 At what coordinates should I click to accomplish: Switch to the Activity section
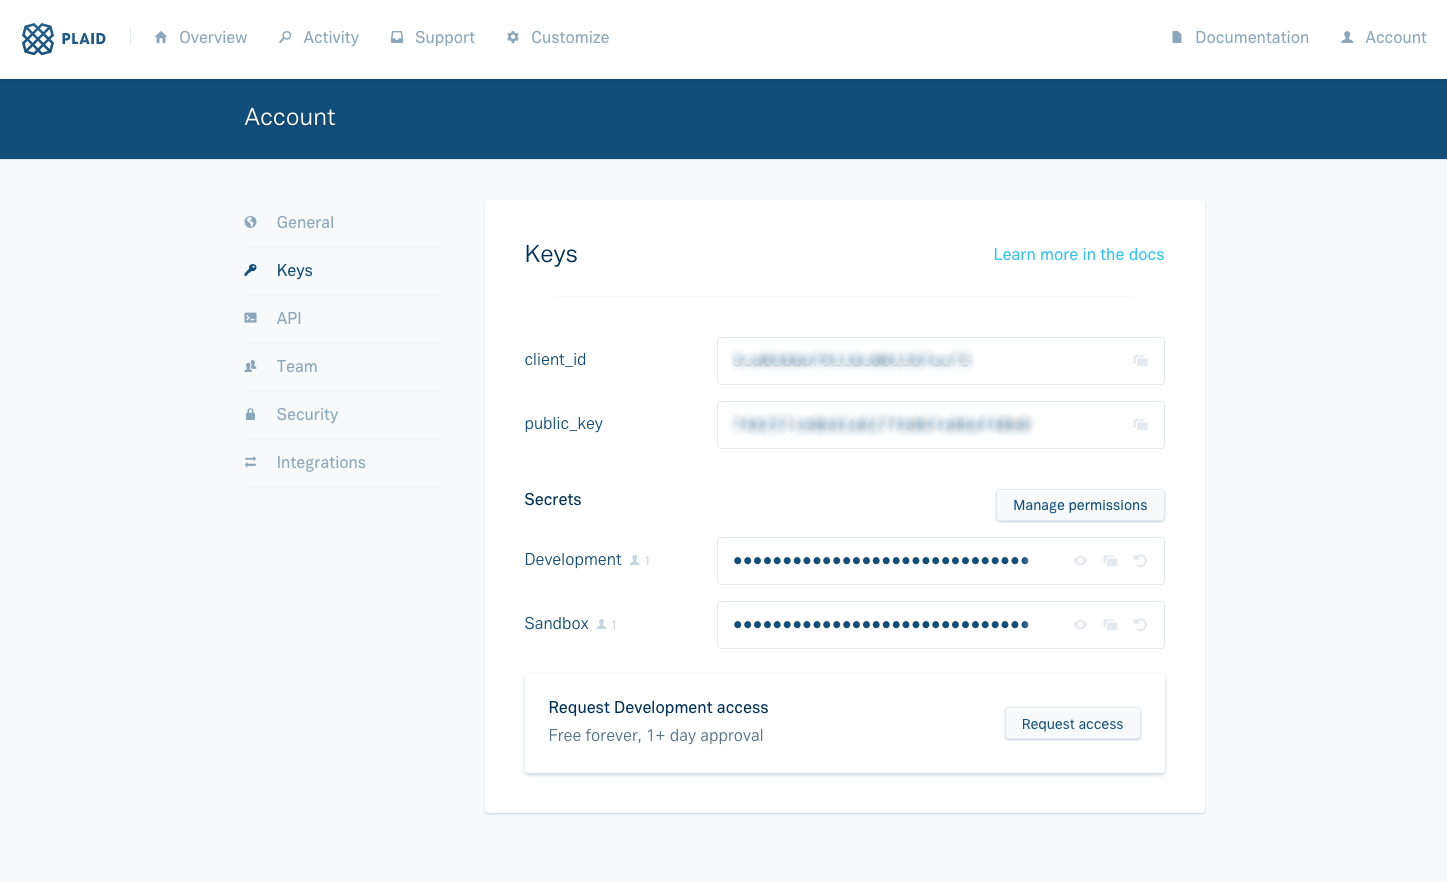point(328,37)
